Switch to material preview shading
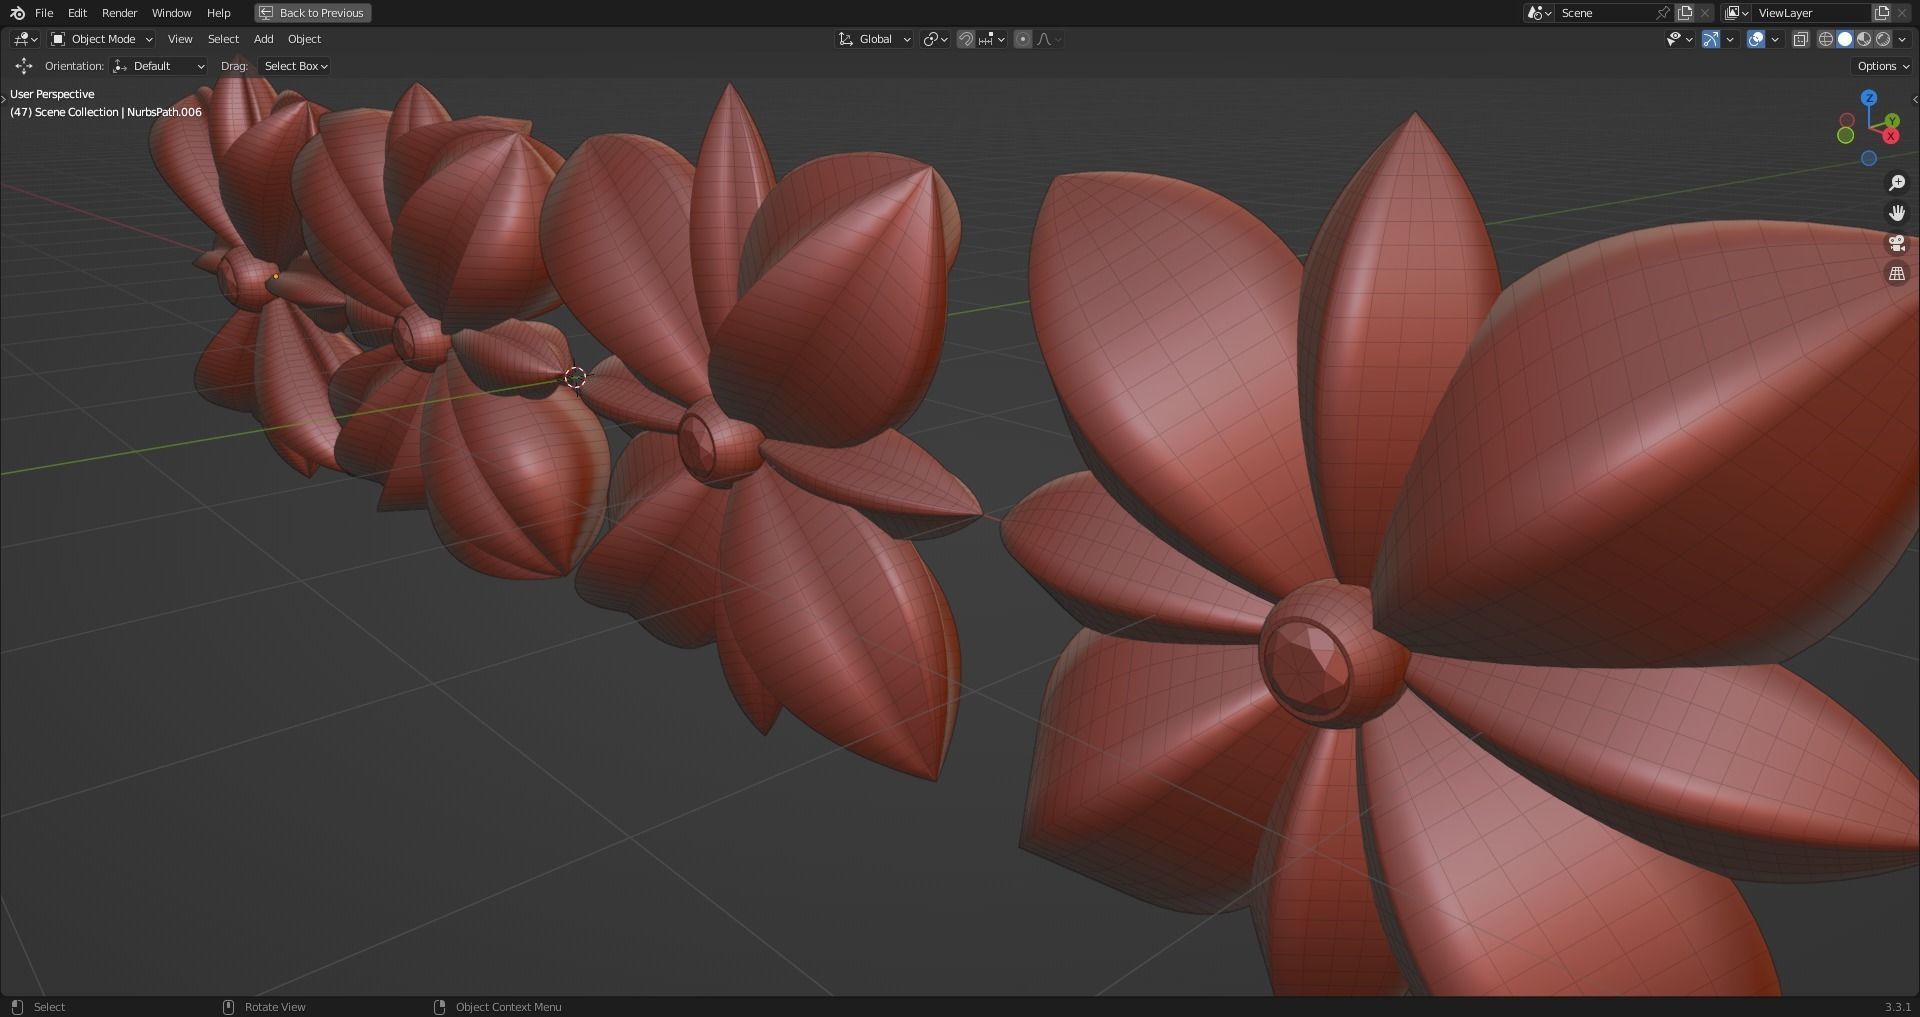The height and width of the screenshot is (1017, 1920). (1863, 39)
